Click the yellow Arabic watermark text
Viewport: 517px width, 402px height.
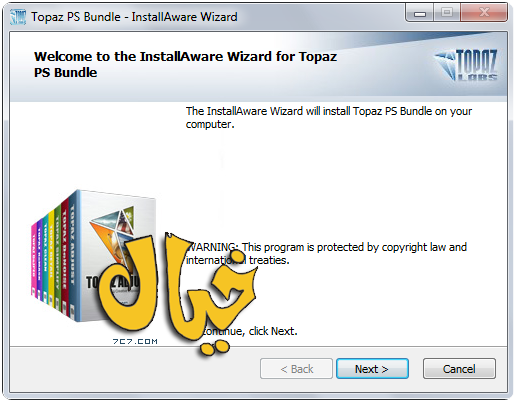[x=177, y=293]
